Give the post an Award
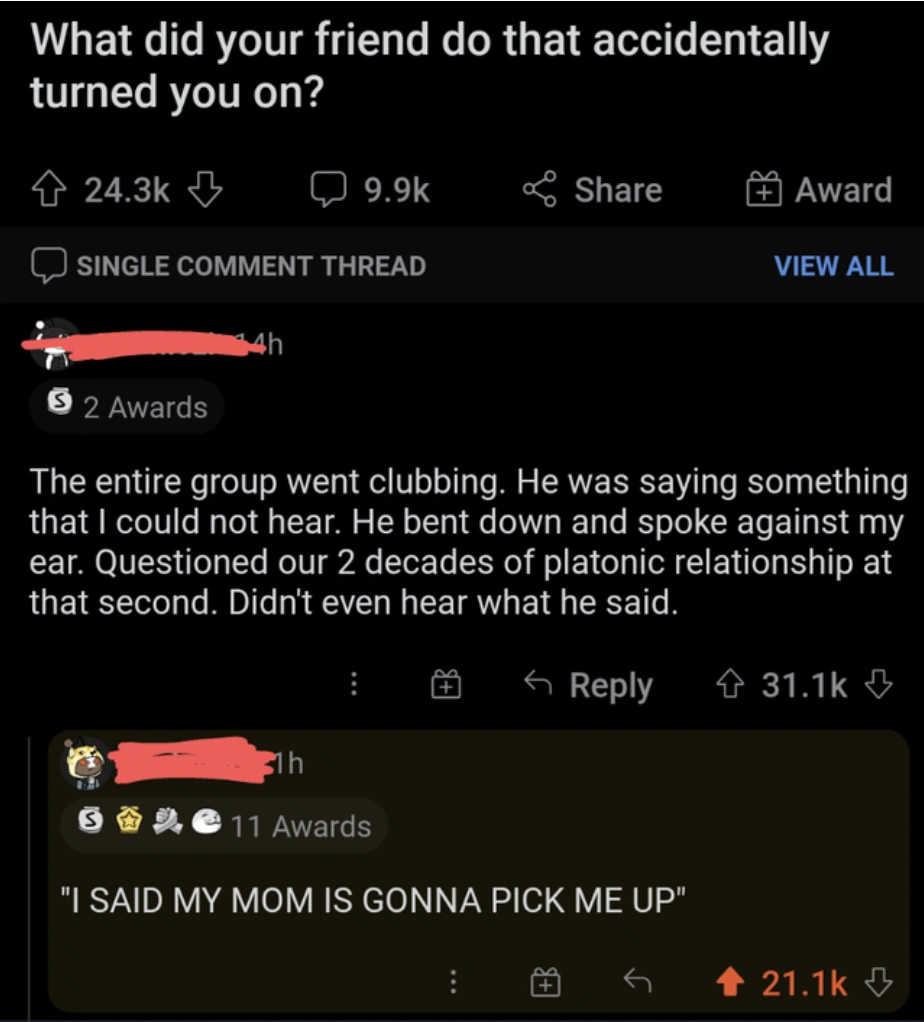This screenshot has height=1022, width=924. point(818,190)
